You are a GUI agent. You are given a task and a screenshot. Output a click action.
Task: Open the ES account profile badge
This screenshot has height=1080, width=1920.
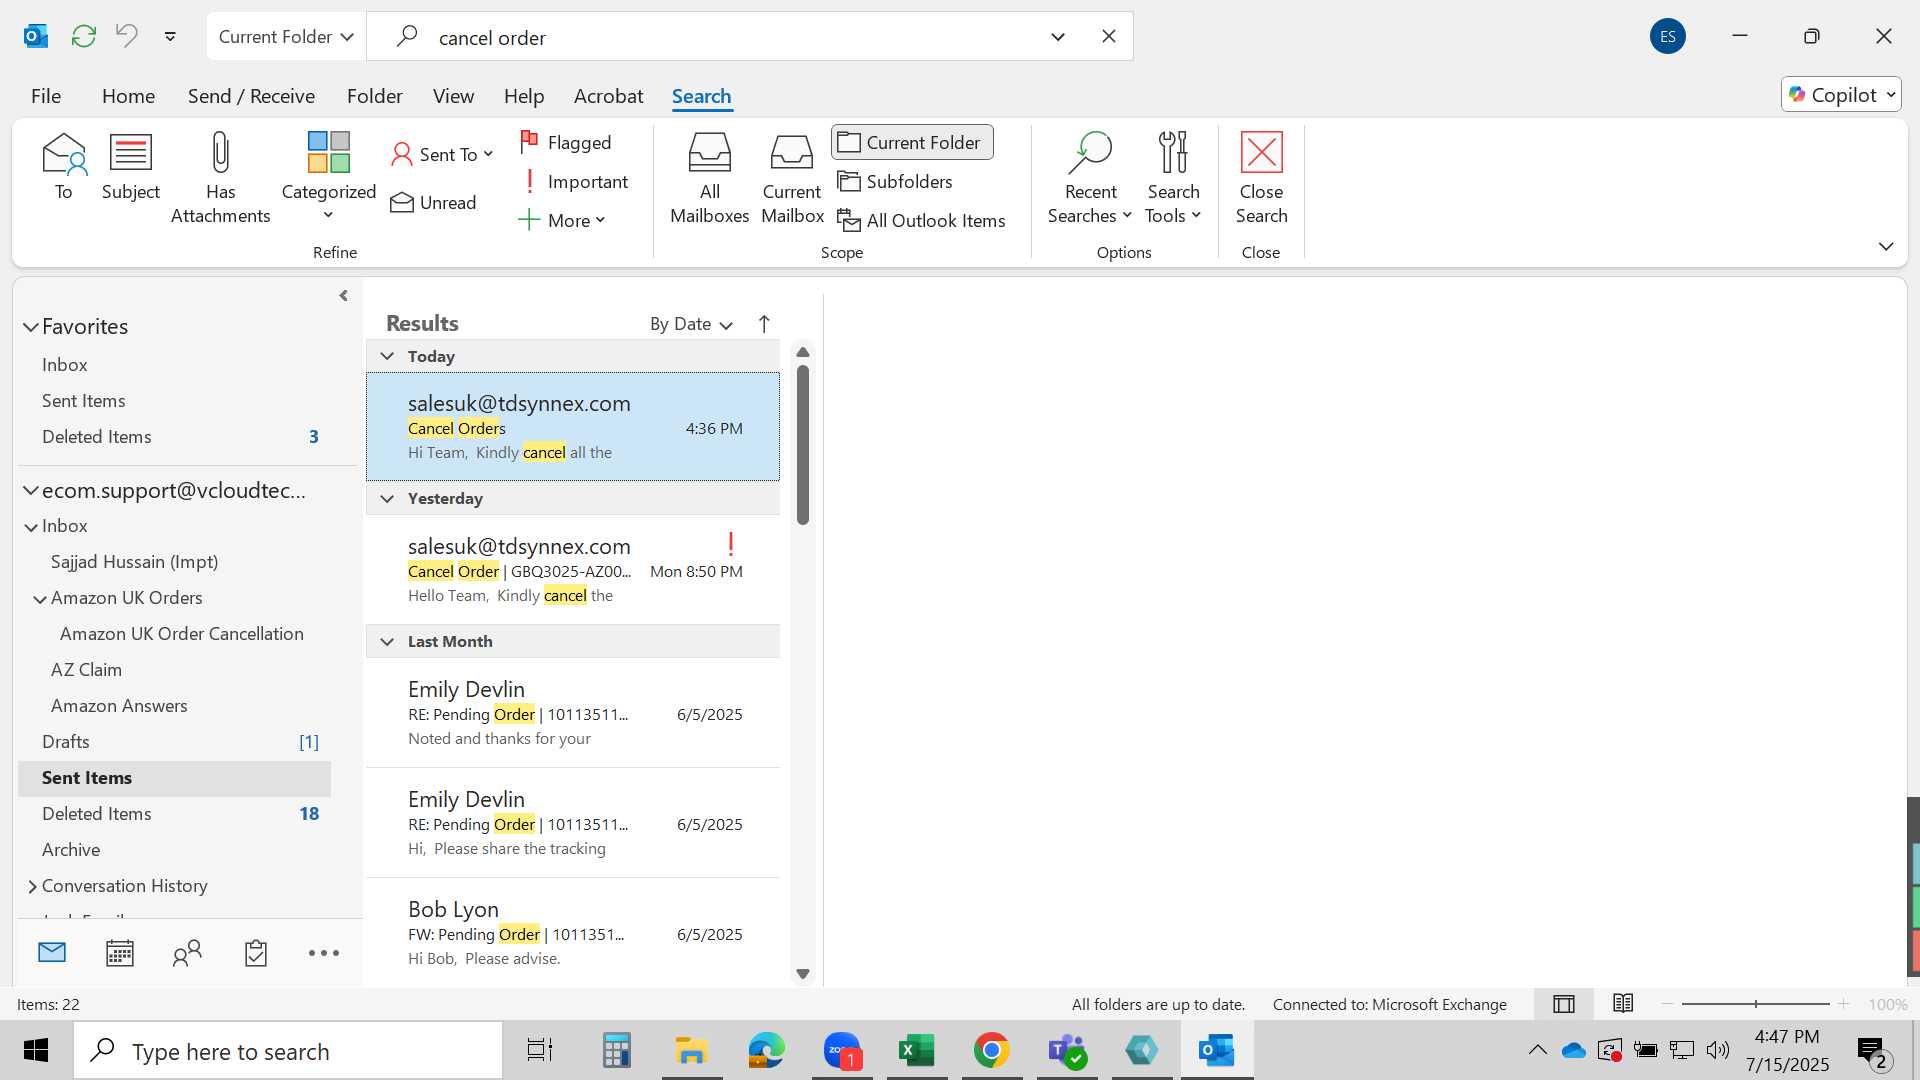coord(1667,36)
